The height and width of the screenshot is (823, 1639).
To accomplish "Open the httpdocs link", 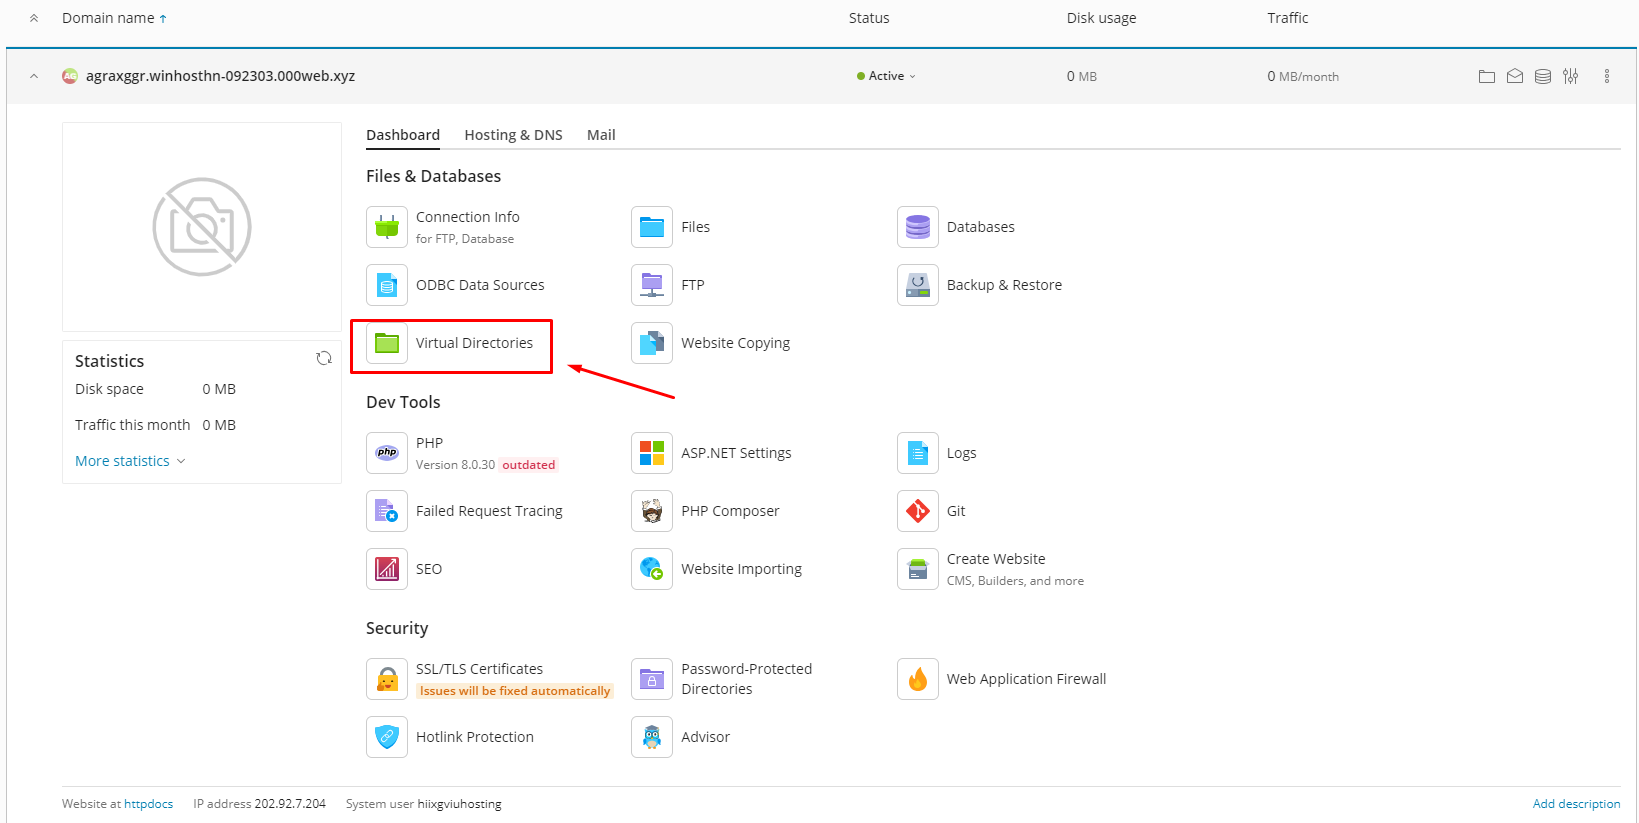I will (148, 804).
